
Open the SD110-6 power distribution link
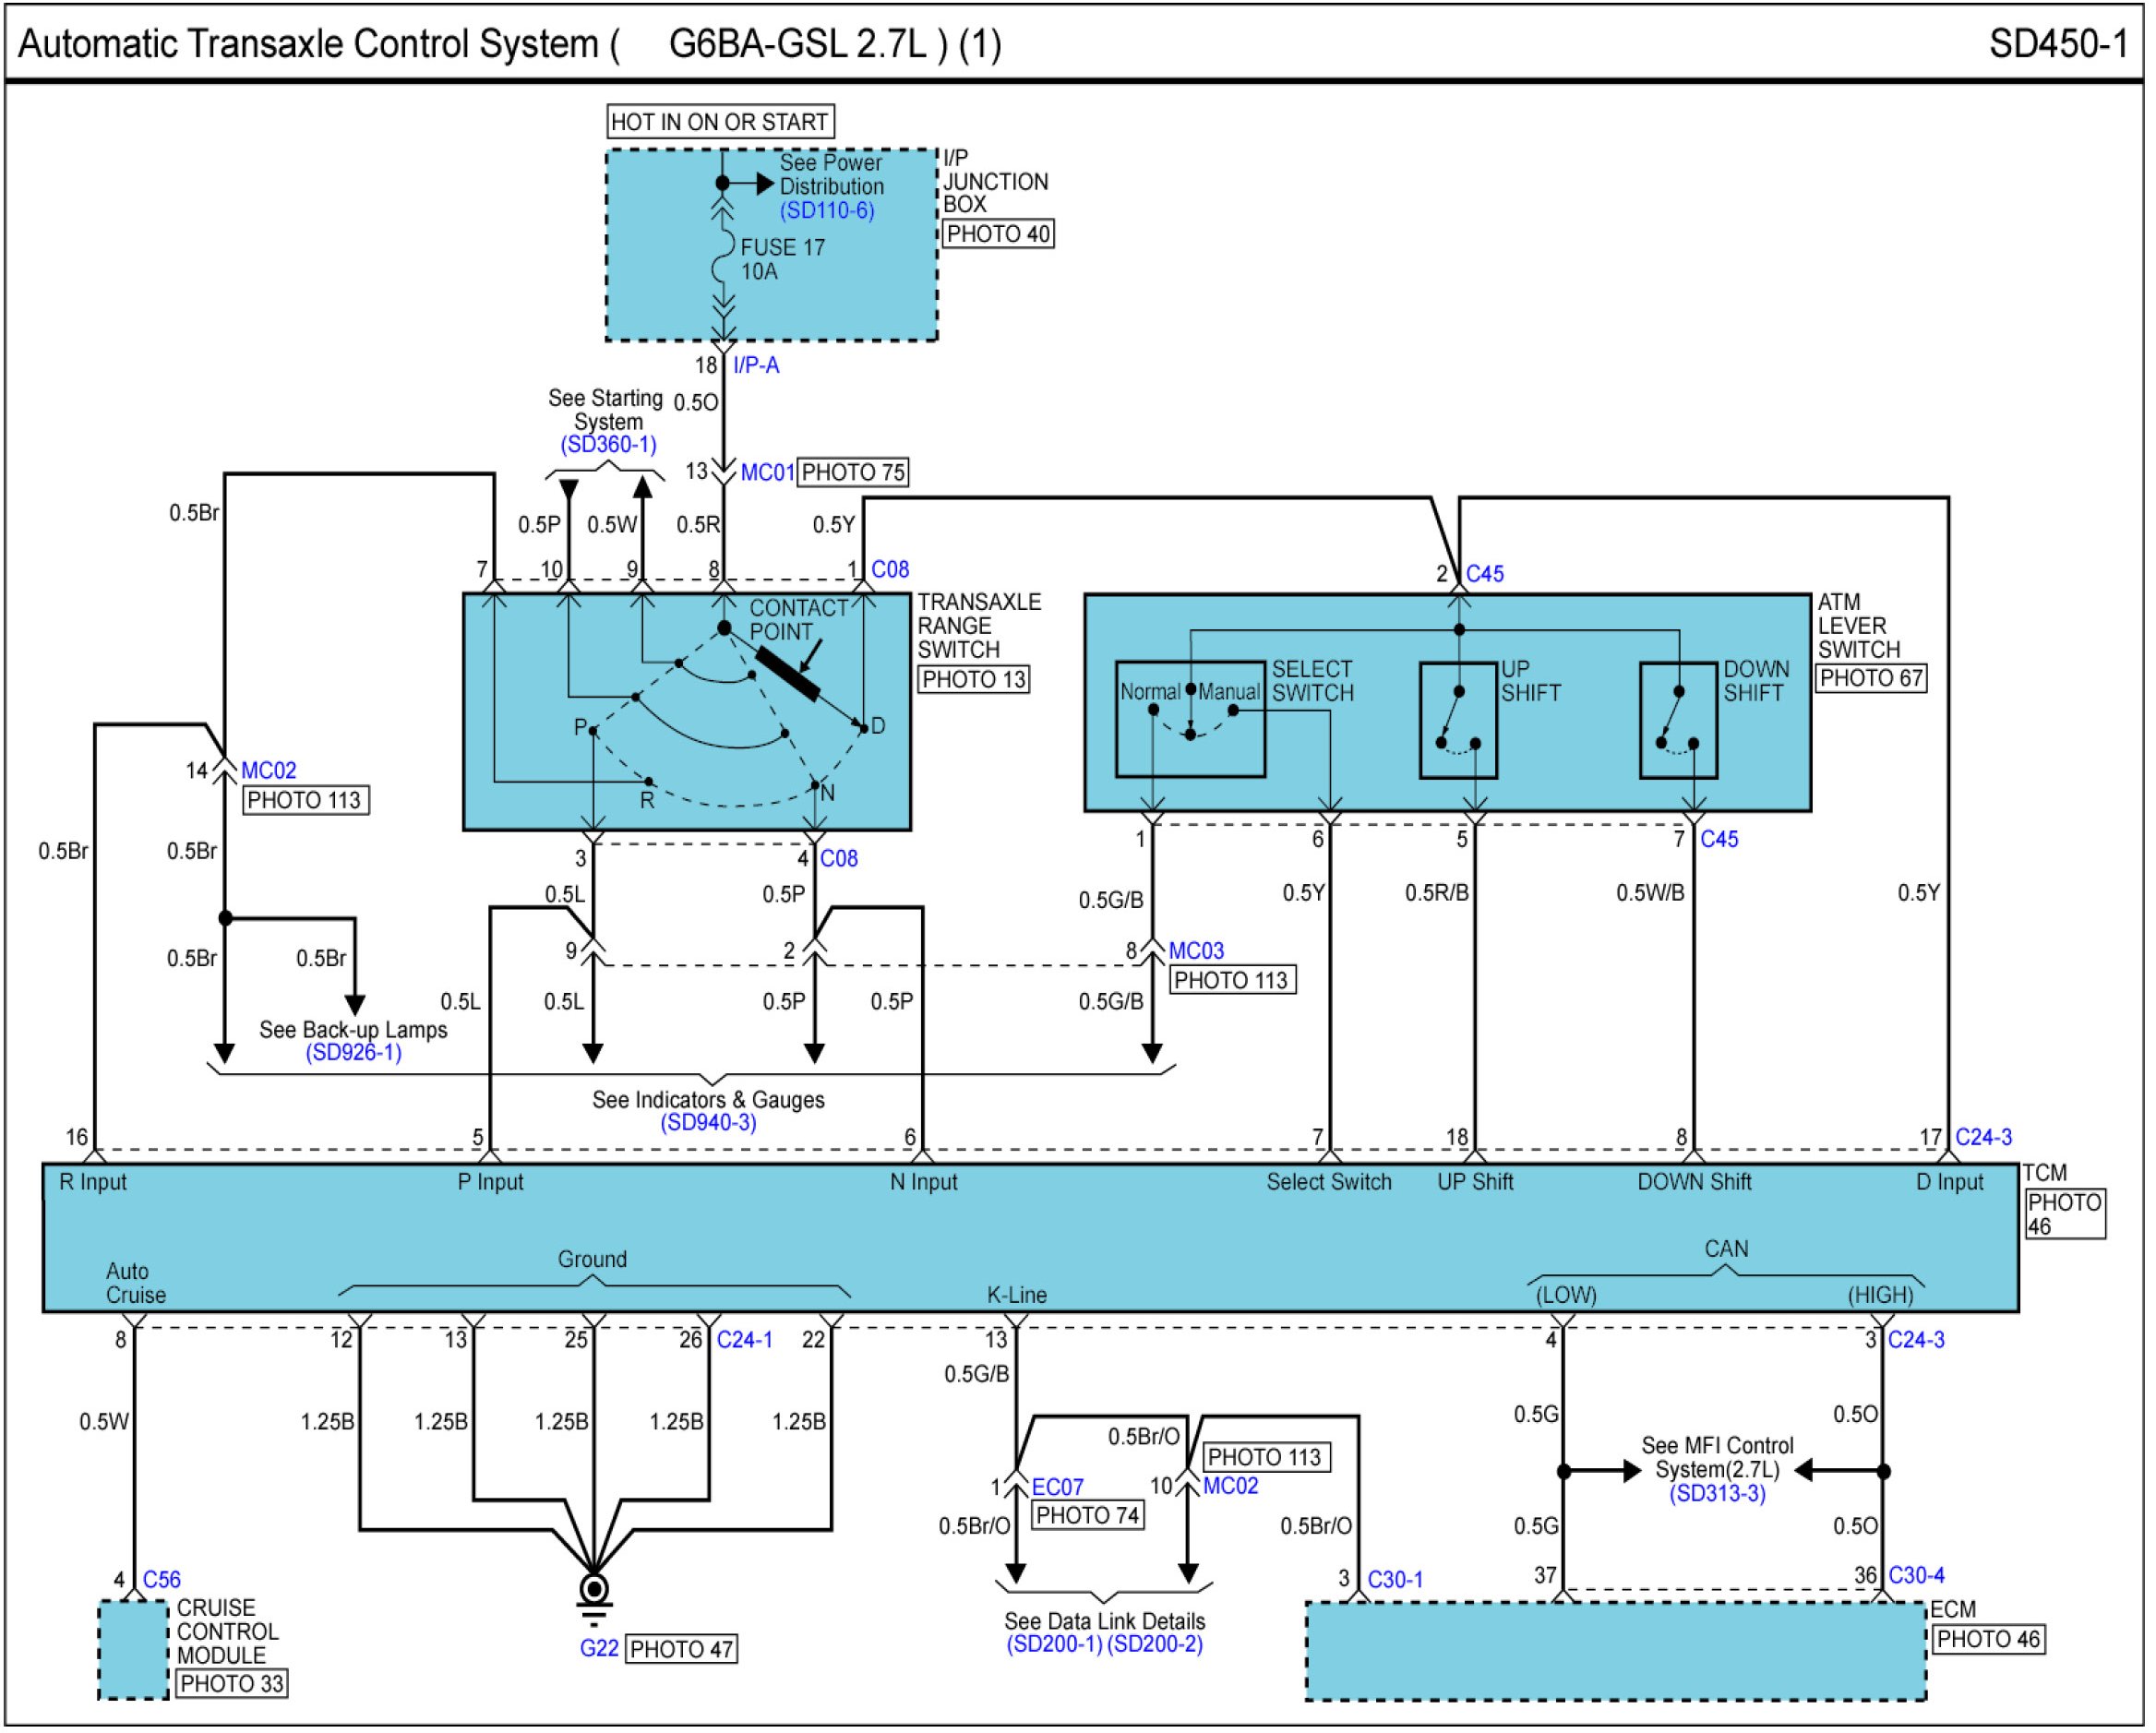click(x=826, y=211)
